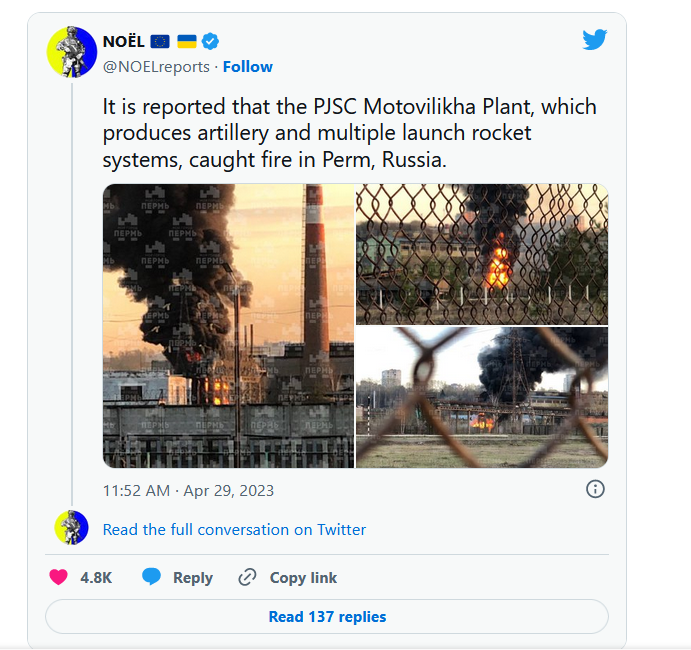Screen dimensions: 691x650
Task: Click the chain link copy icon
Action: pos(247,577)
